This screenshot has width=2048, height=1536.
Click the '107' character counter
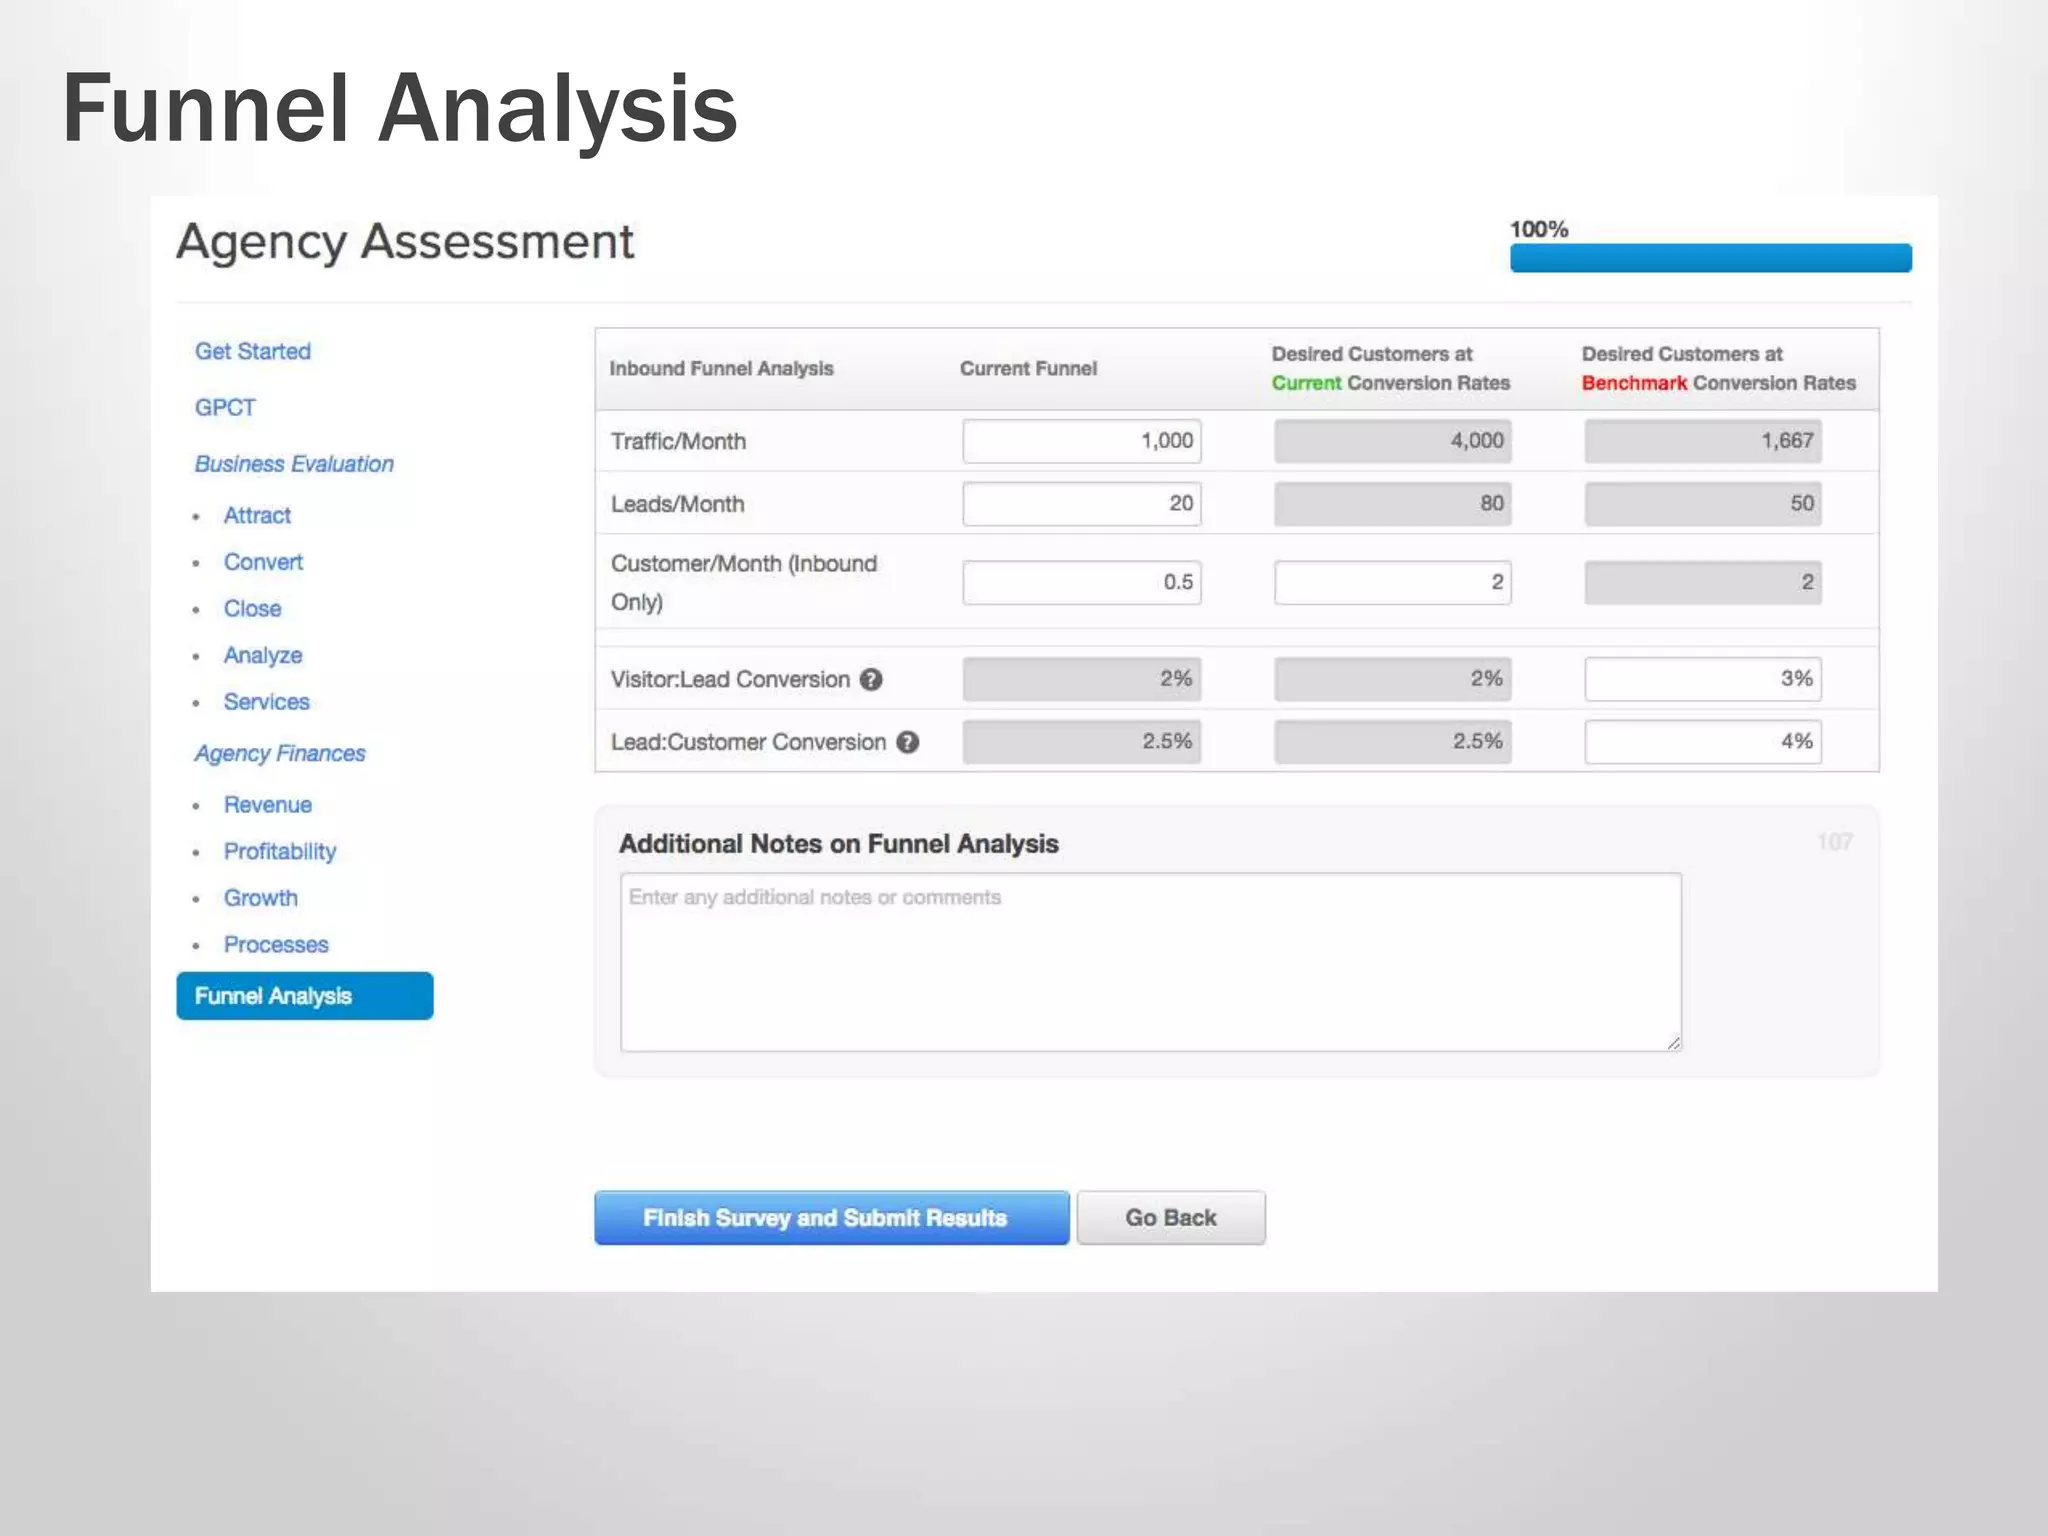tap(1835, 842)
